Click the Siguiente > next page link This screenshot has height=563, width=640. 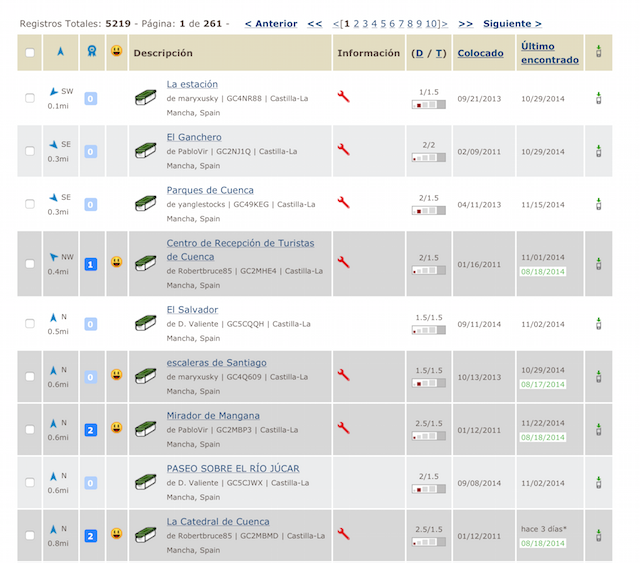pyautogui.click(x=512, y=23)
